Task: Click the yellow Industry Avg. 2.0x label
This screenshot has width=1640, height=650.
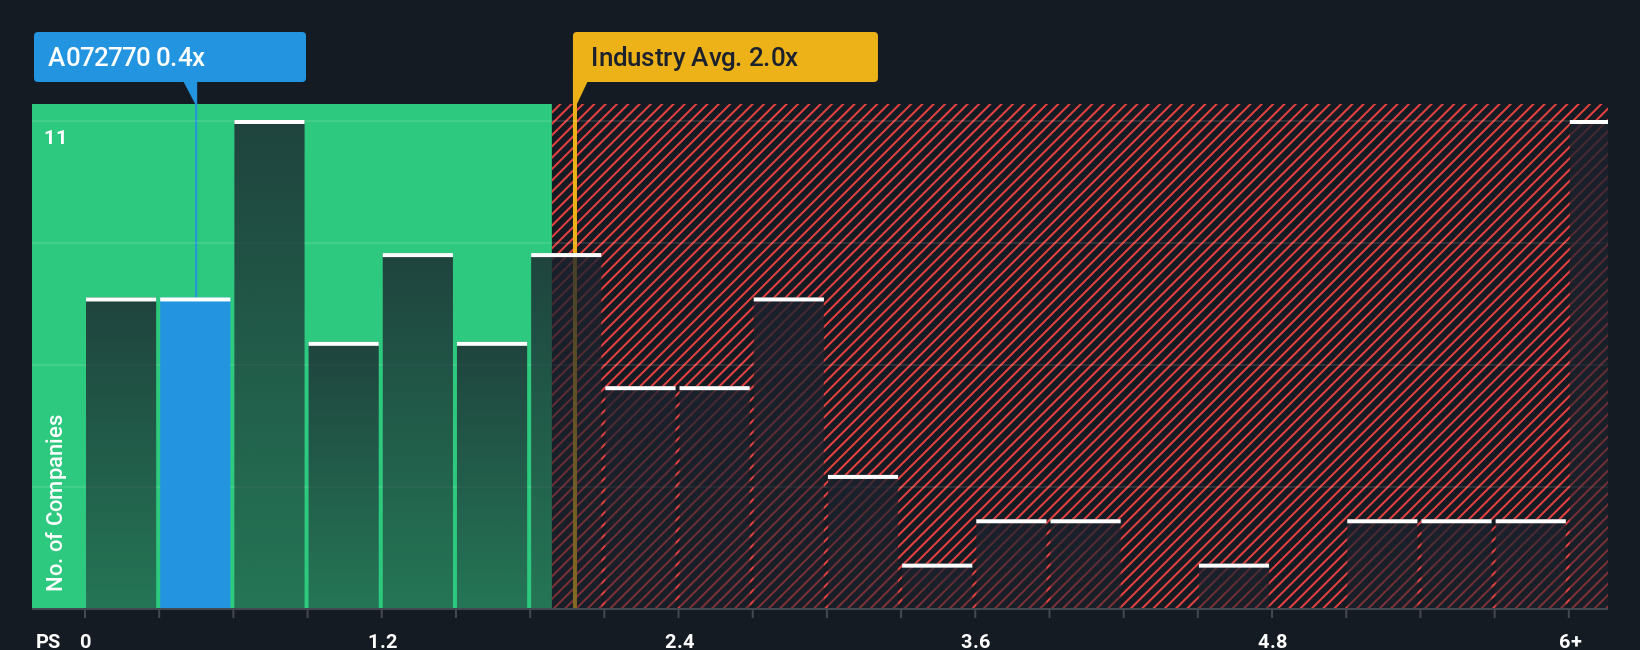Action: 725,57
